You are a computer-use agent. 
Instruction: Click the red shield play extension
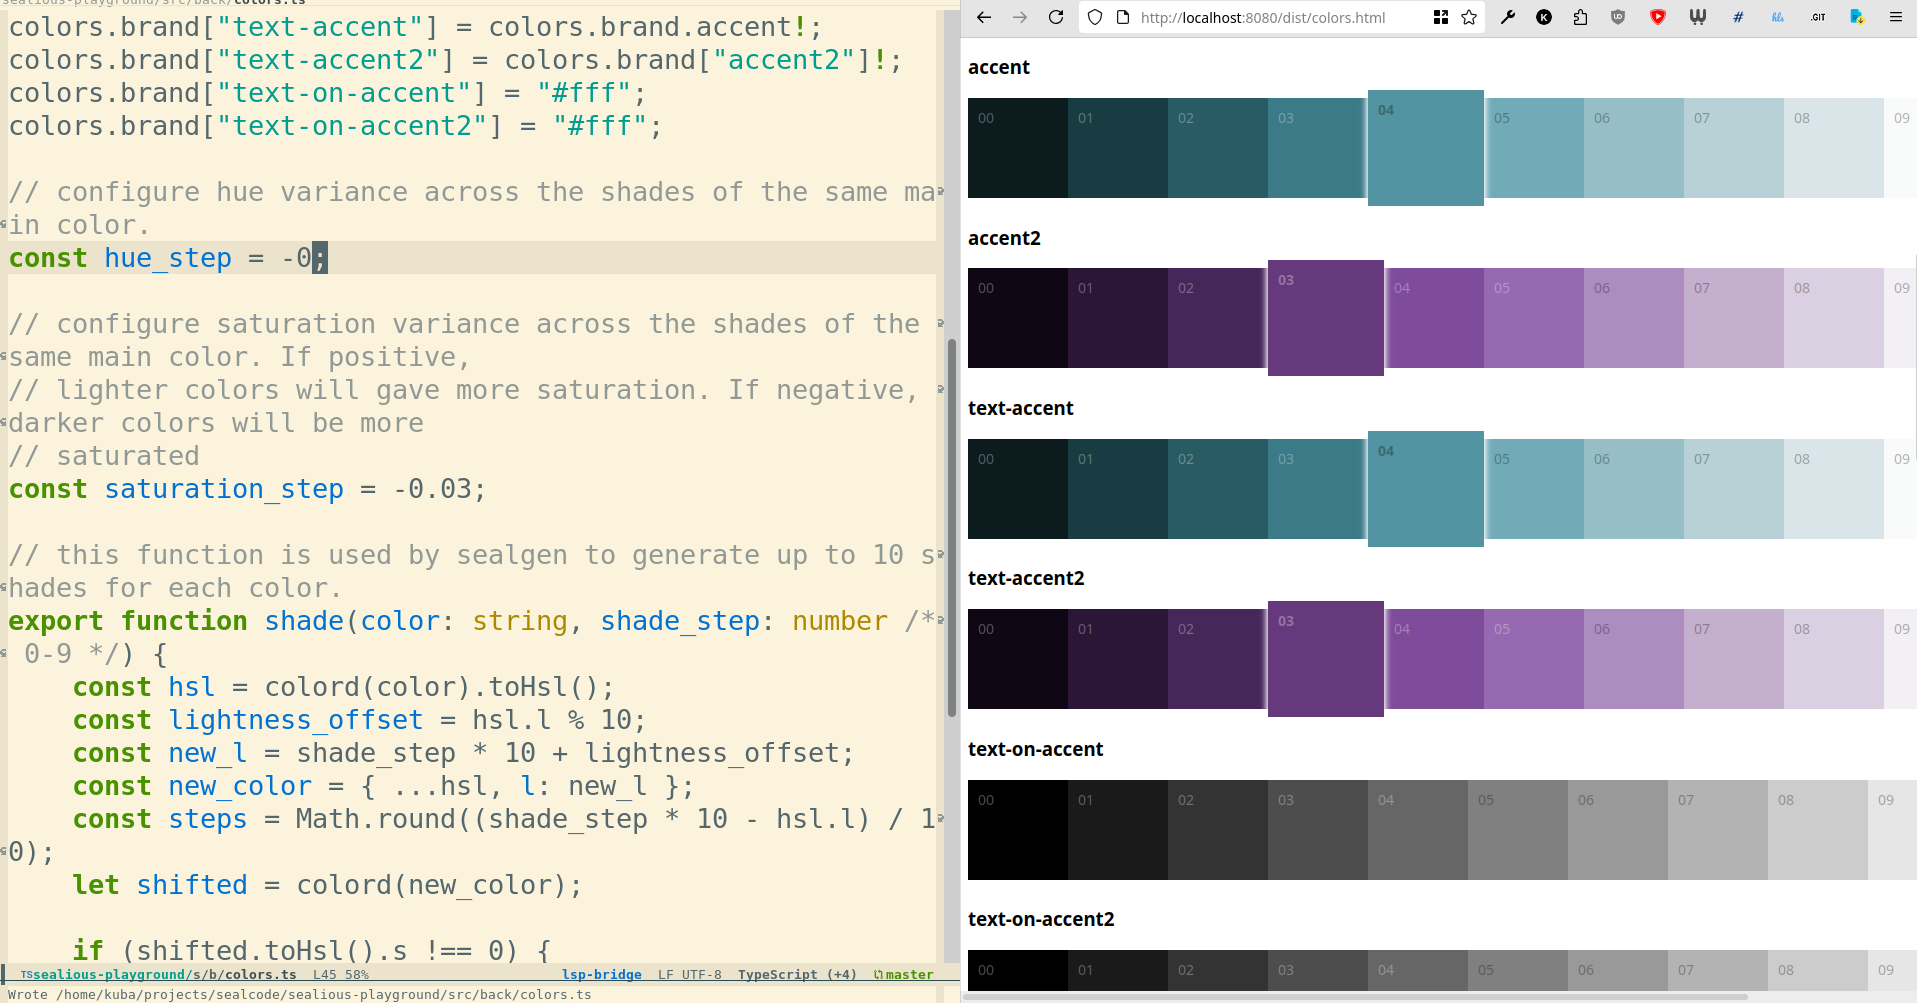click(x=1657, y=17)
